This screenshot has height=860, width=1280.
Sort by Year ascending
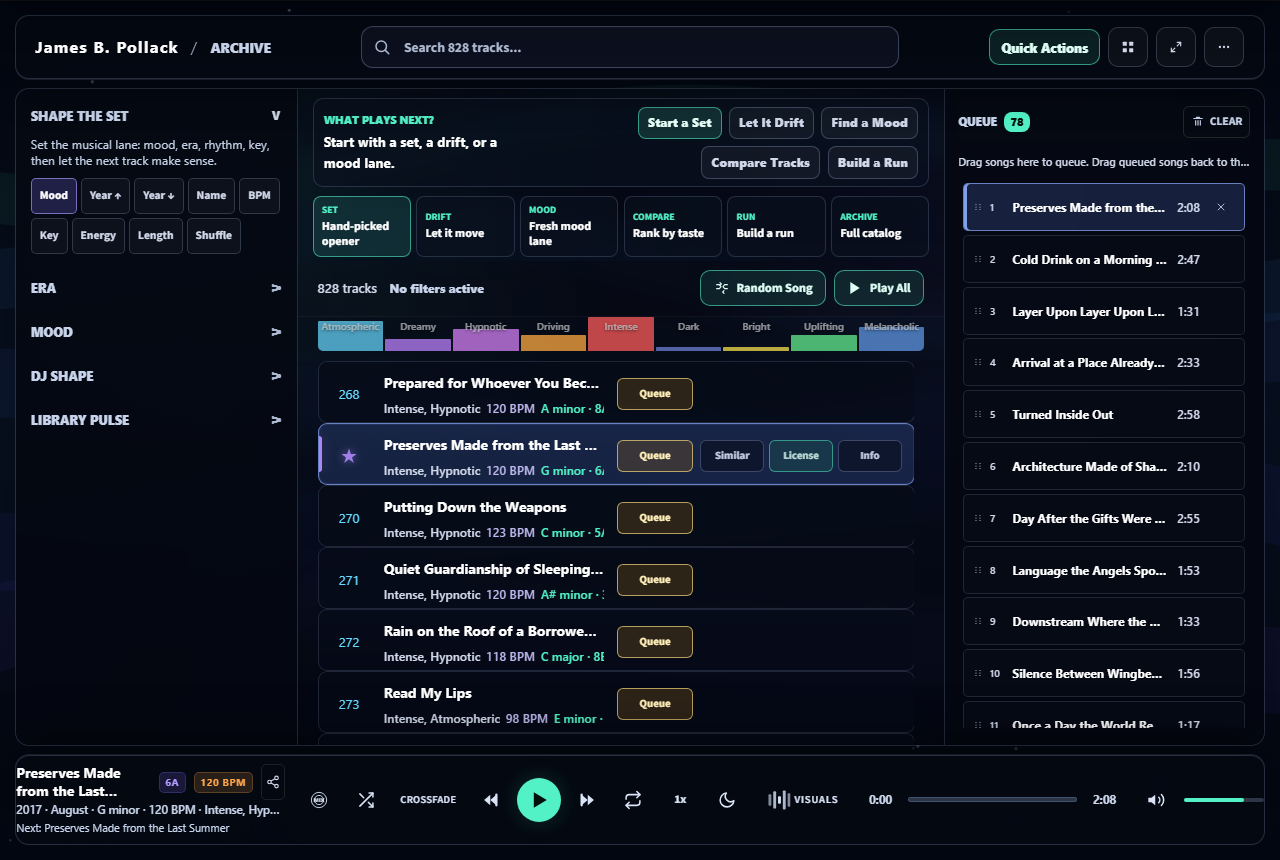tap(105, 196)
